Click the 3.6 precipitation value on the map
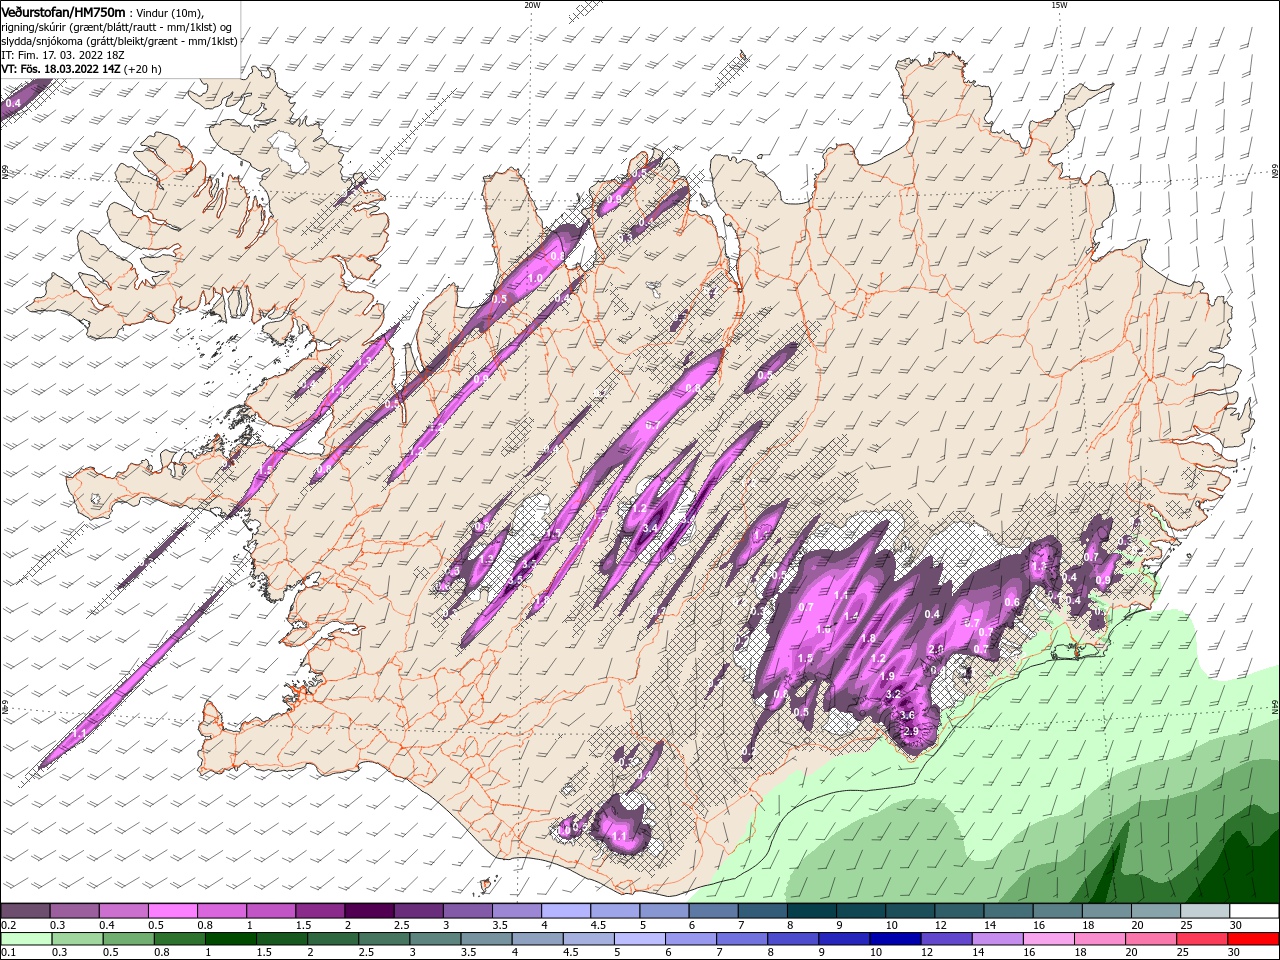This screenshot has height=960, width=1280. (x=907, y=715)
